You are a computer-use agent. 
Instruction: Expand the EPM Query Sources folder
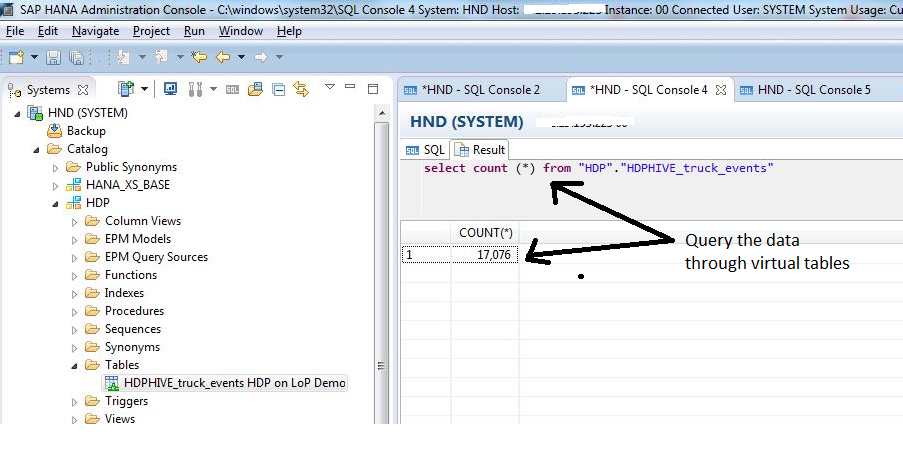(74, 258)
